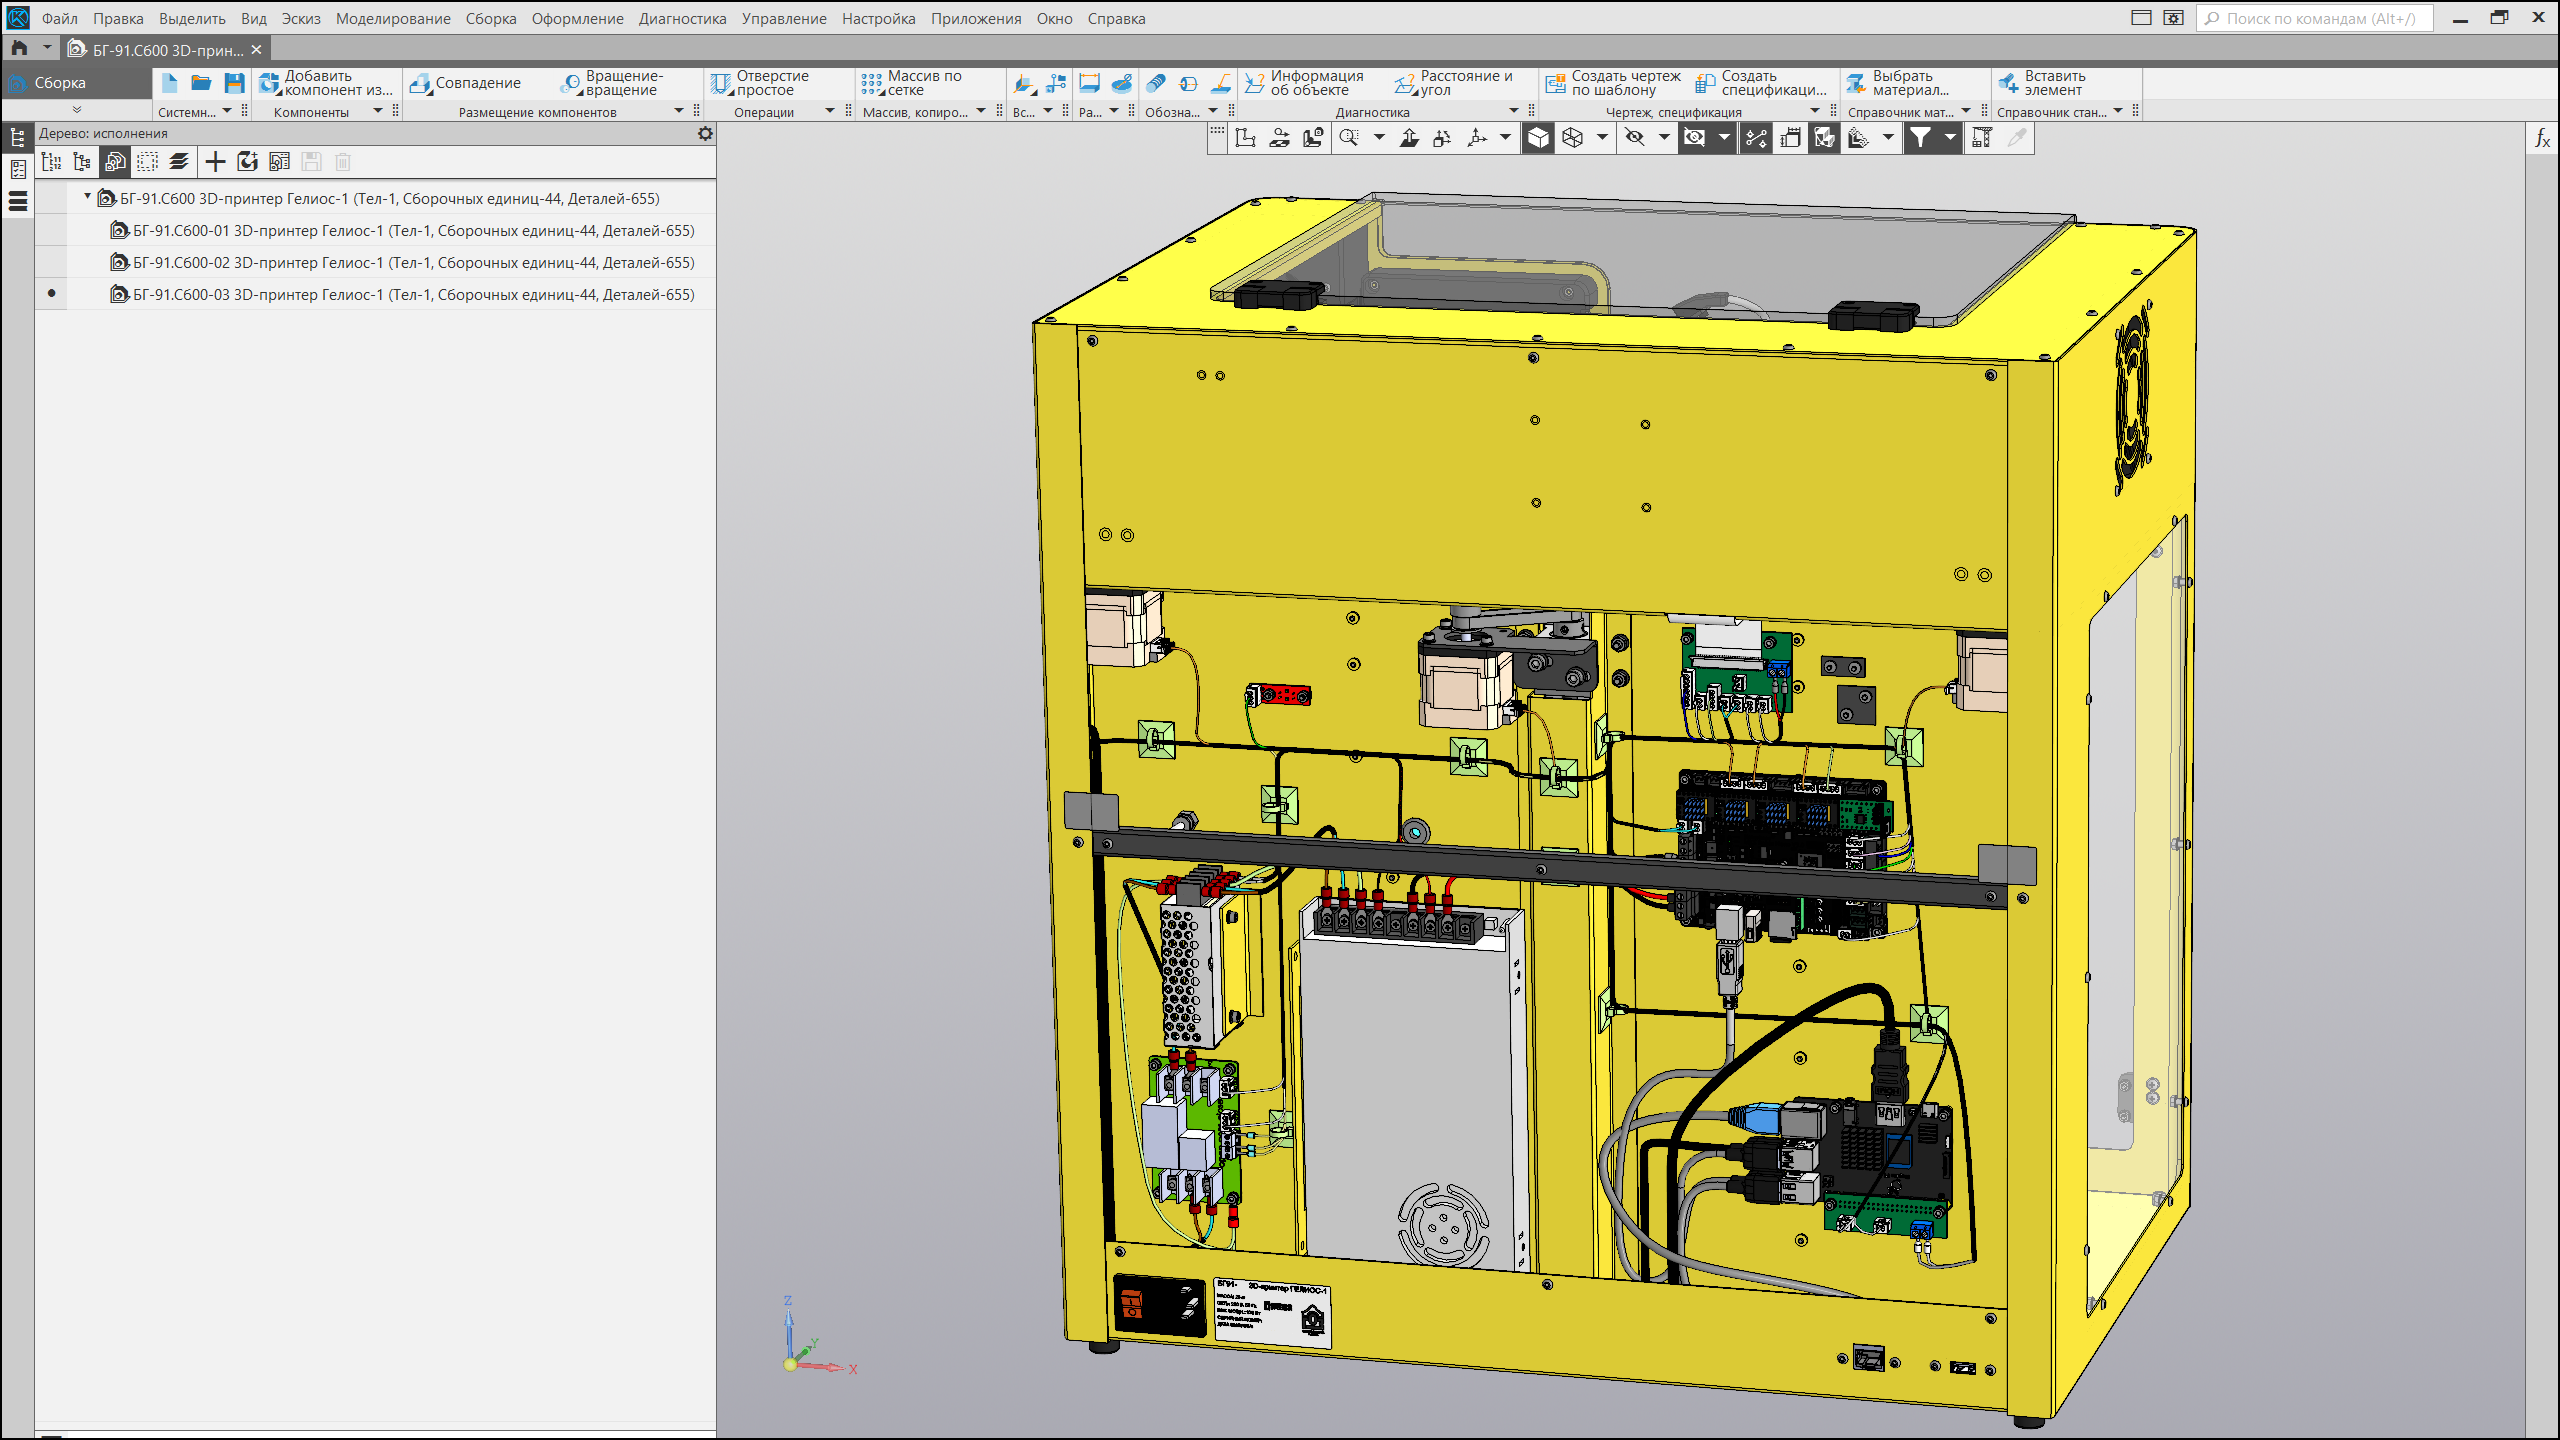
Task: Set БГ-91.С600-02 variant as current
Action: (52, 263)
